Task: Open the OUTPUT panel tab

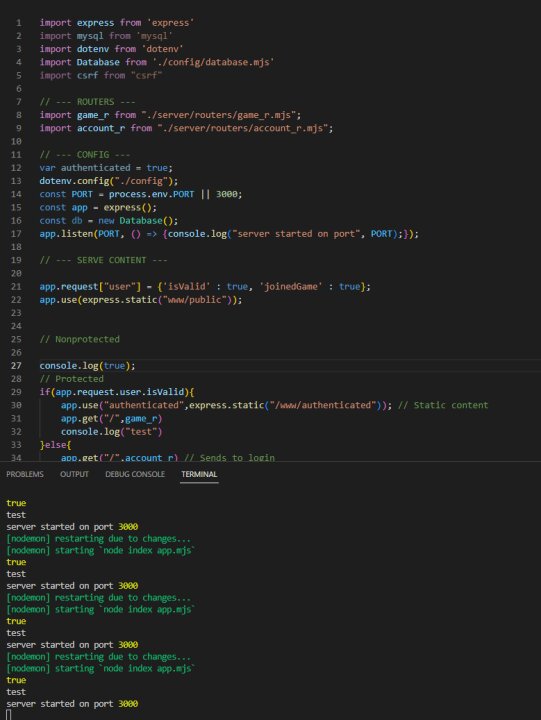Action: pos(74,474)
